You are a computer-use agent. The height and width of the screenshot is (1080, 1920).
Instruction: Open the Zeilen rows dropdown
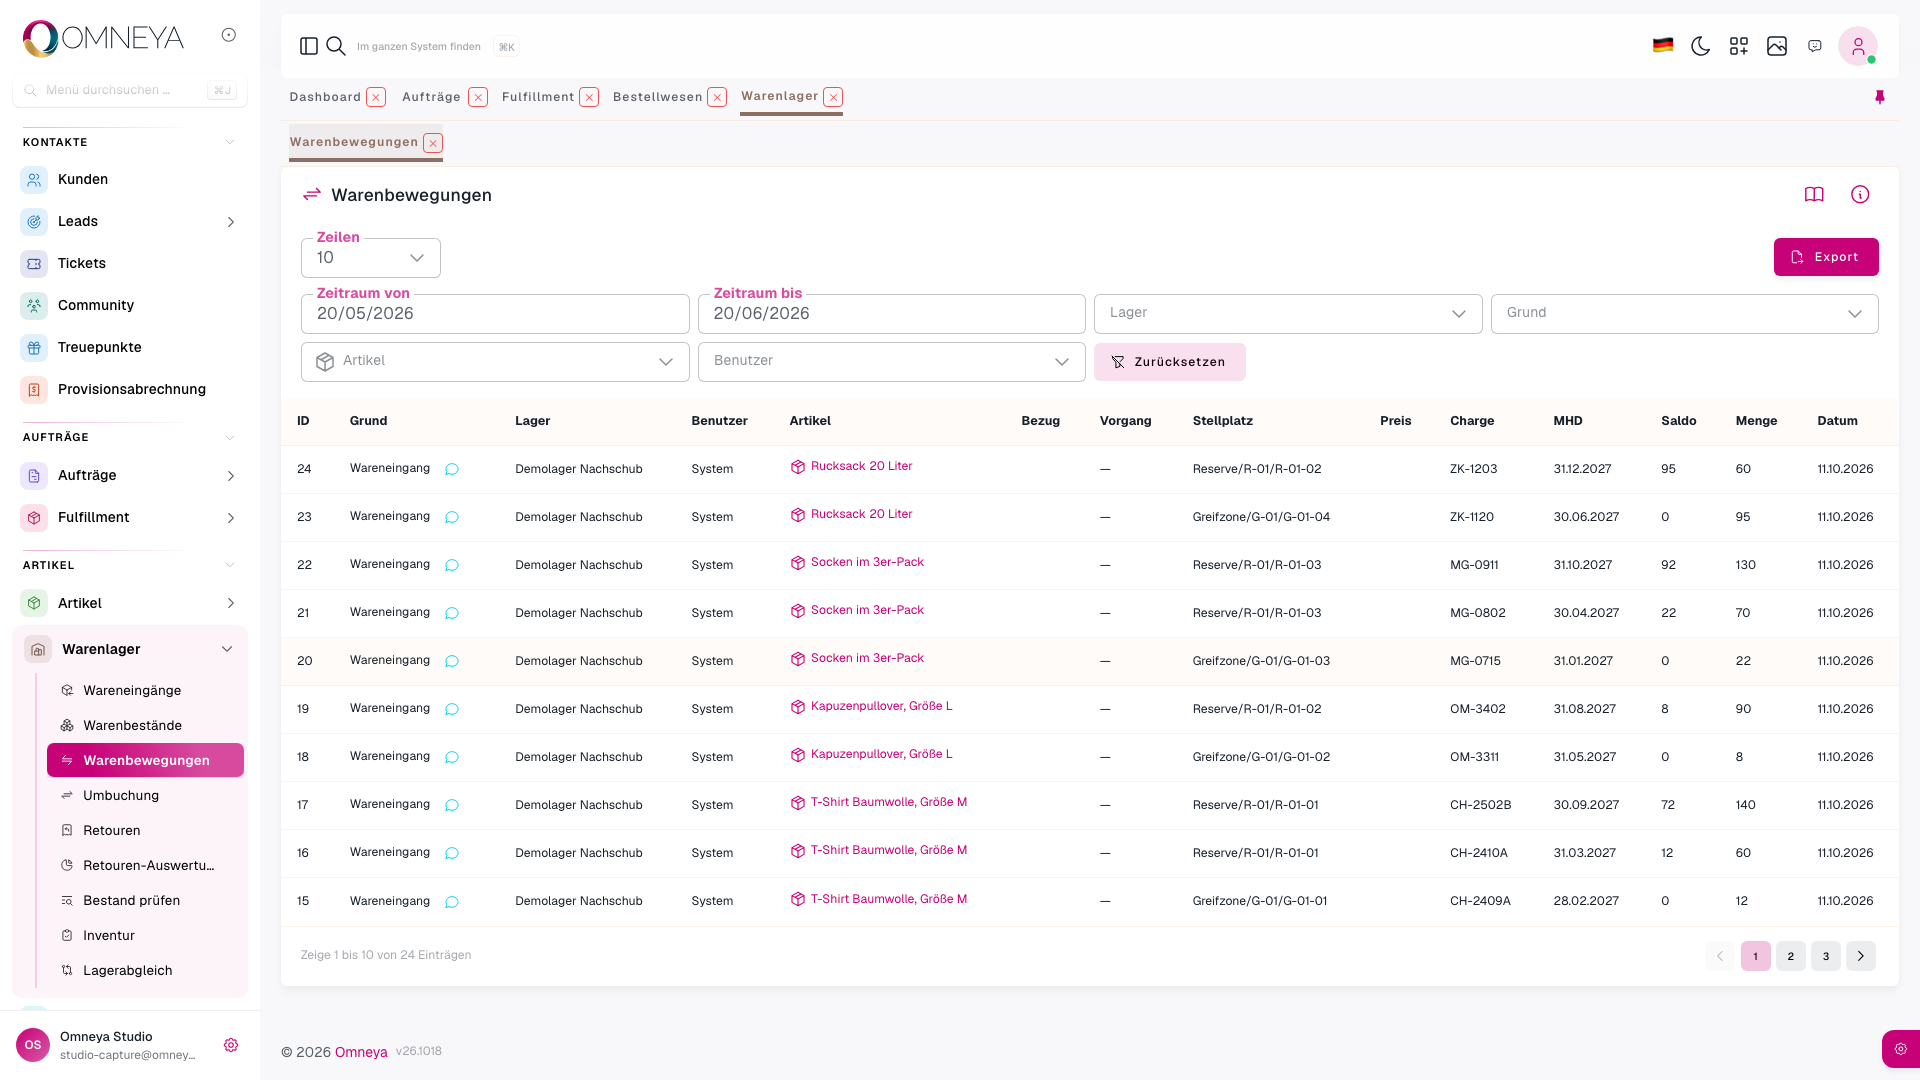(371, 258)
